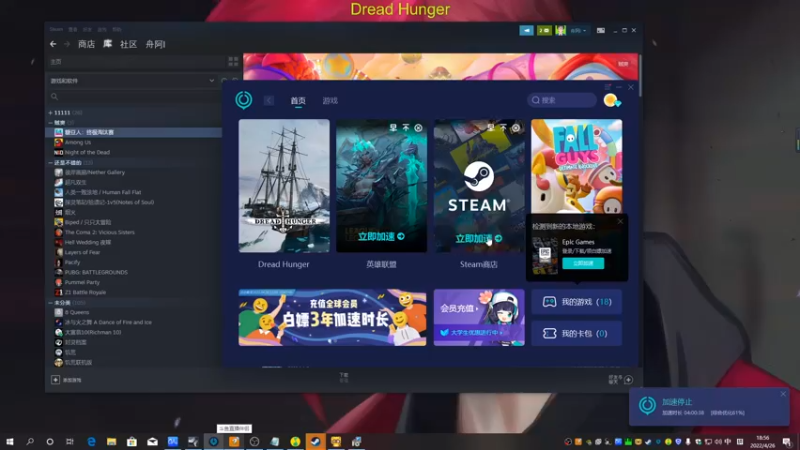
Task: Close the Epic Games detection popup
Action: [620, 221]
